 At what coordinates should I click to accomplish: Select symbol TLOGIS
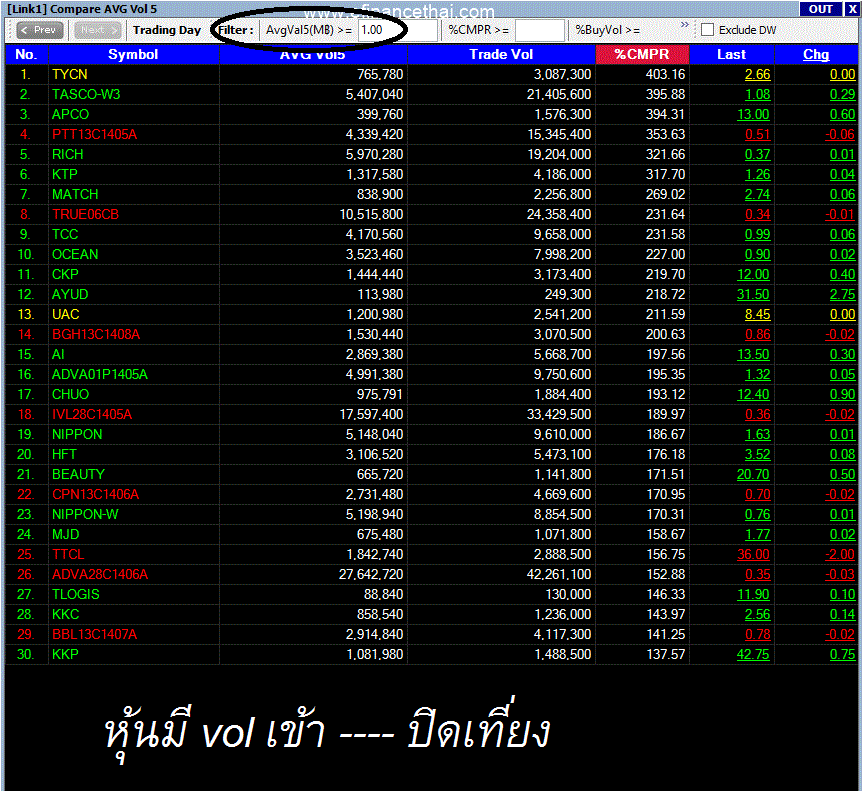75,595
